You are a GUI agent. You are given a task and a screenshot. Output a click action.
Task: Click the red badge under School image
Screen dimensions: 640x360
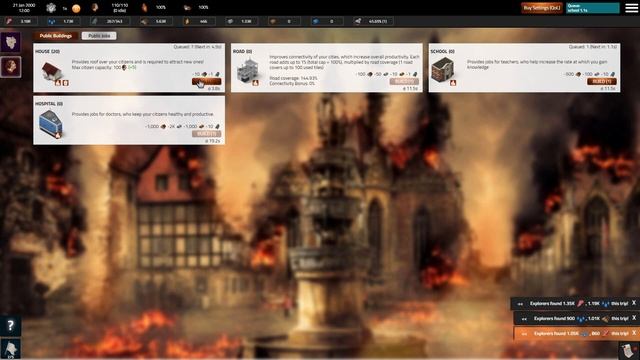pyautogui.click(x=453, y=83)
